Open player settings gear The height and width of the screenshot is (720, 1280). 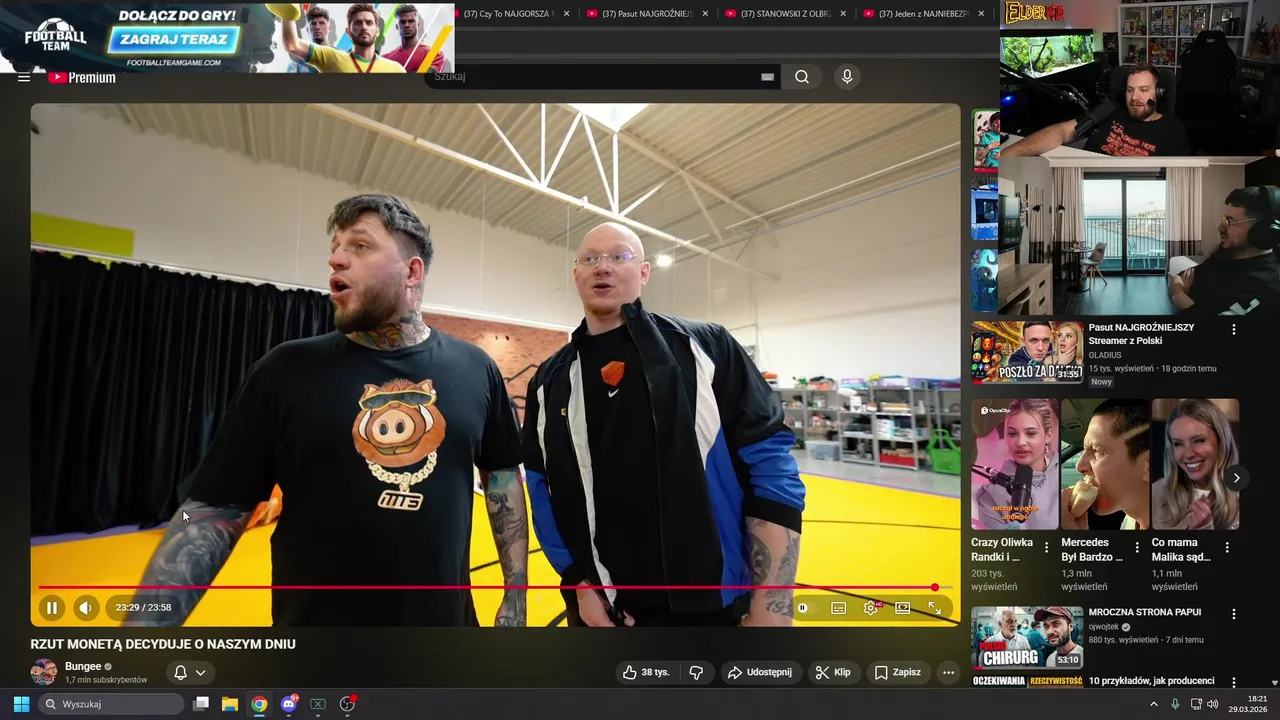tap(870, 607)
